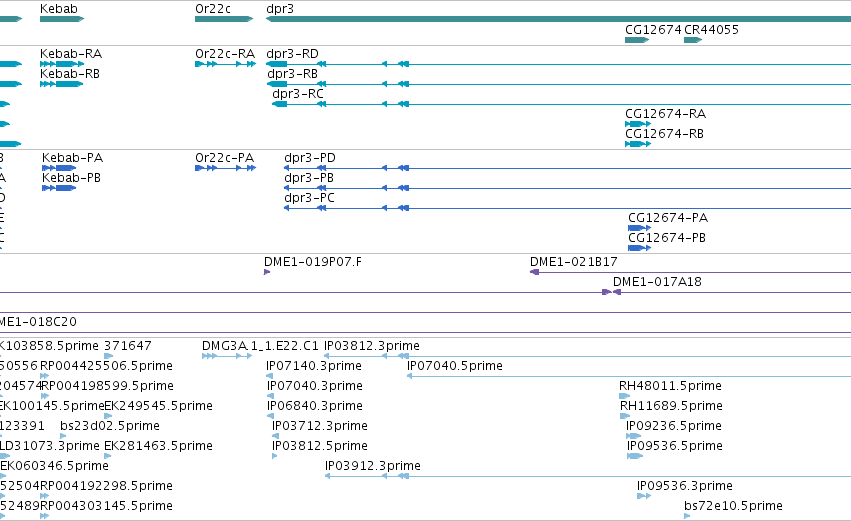Select EST bs23d02.5prime

point(63,436)
